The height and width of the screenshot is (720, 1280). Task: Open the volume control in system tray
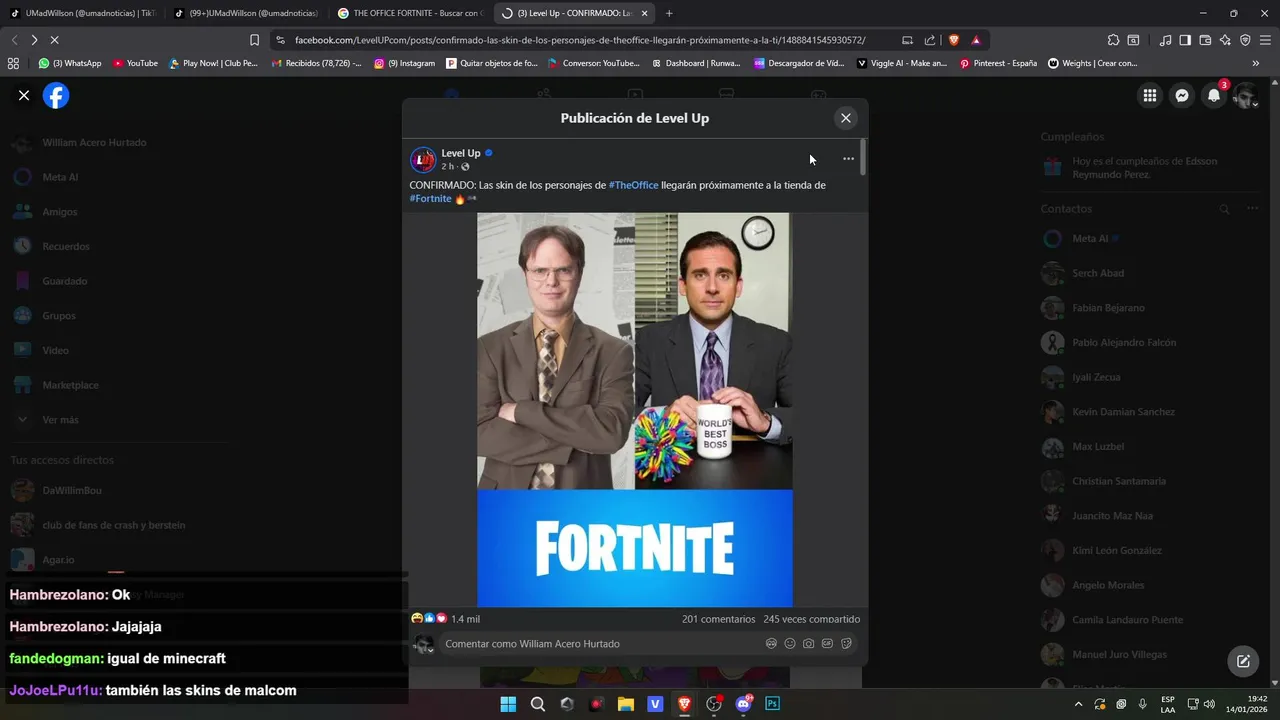pyautogui.click(x=1210, y=704)
